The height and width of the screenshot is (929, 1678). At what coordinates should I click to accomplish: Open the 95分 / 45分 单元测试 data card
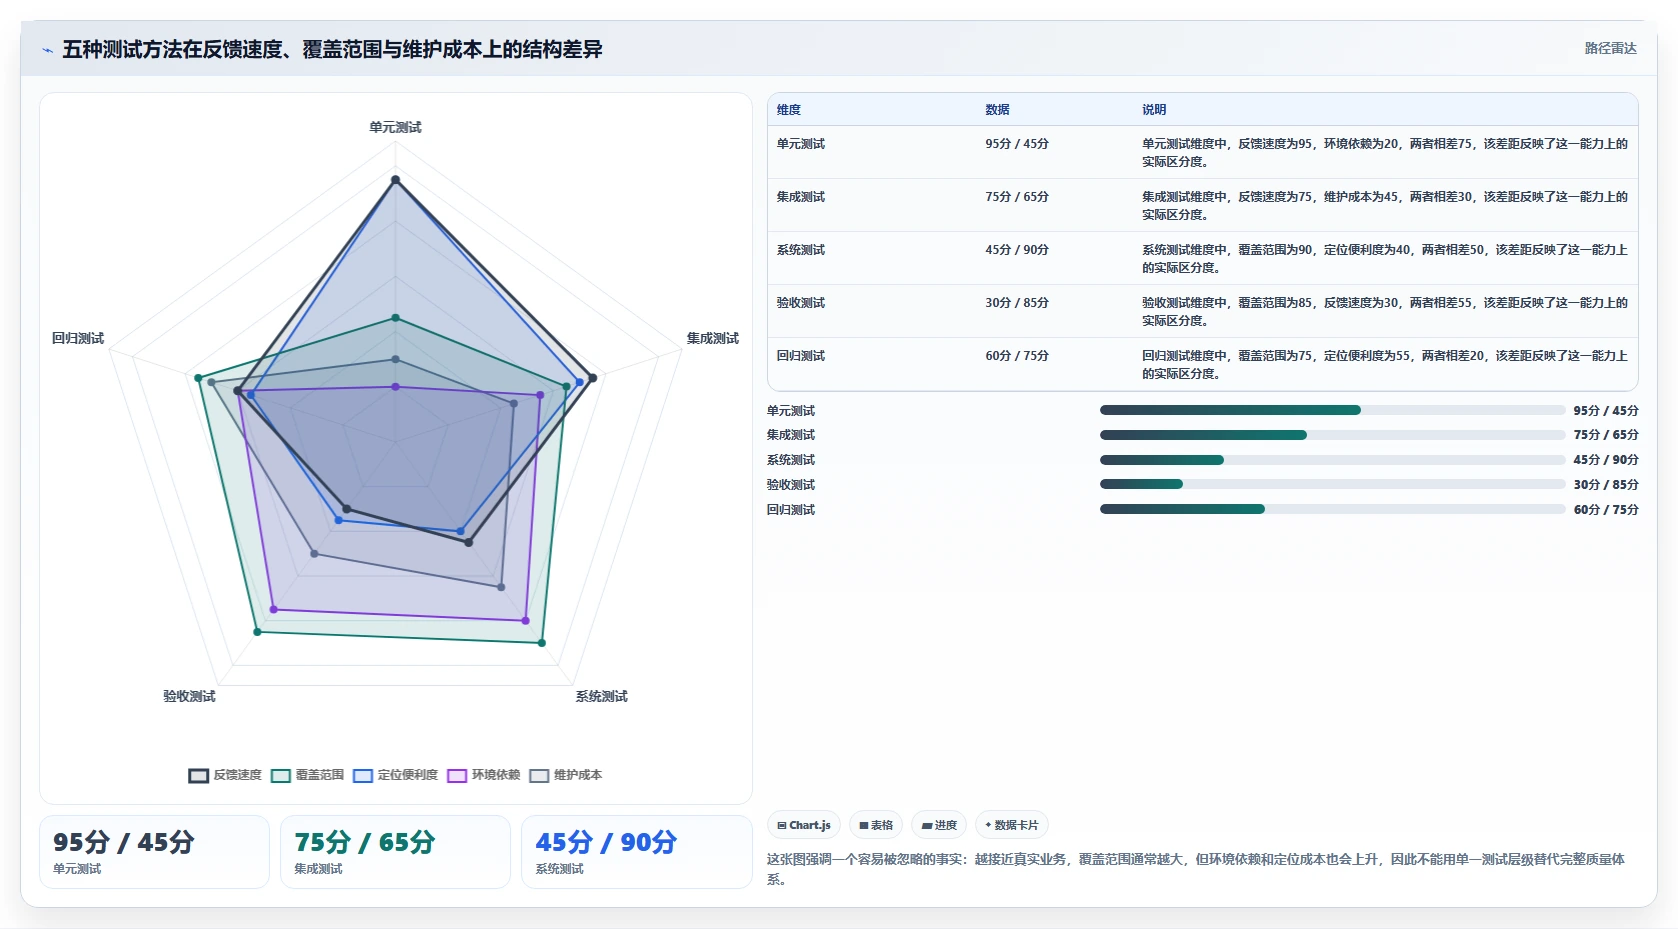154,852
